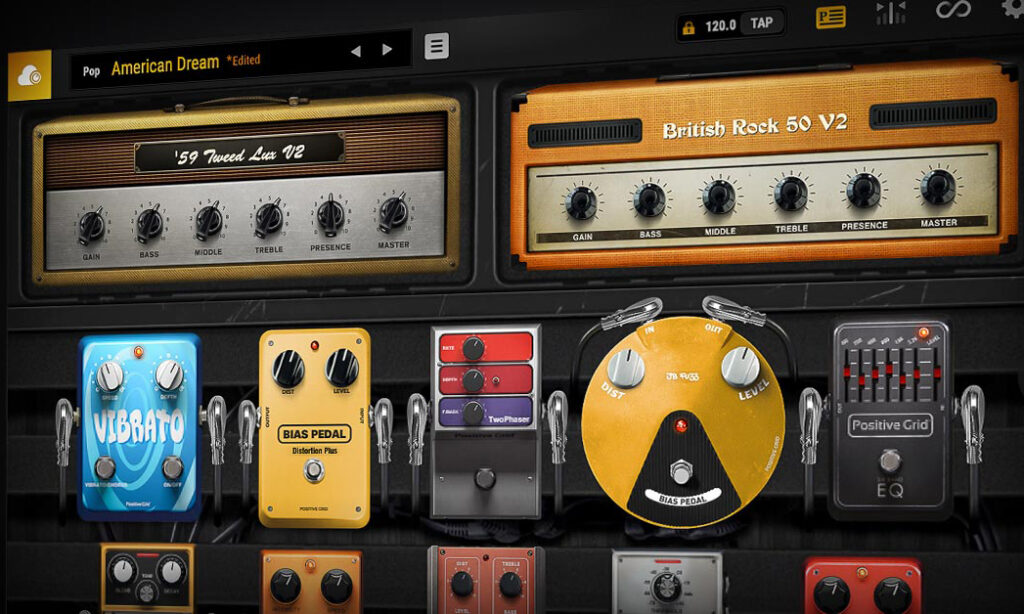Click the Tweed Lux Master knob
The width and height of the screenshot is (1024, 614).
click(x=394, y=212)
